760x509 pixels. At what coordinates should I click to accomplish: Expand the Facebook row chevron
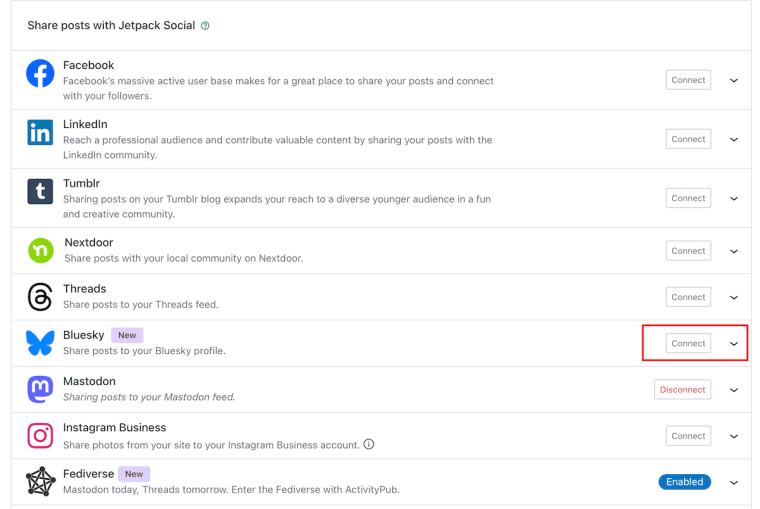coord(734,80)
